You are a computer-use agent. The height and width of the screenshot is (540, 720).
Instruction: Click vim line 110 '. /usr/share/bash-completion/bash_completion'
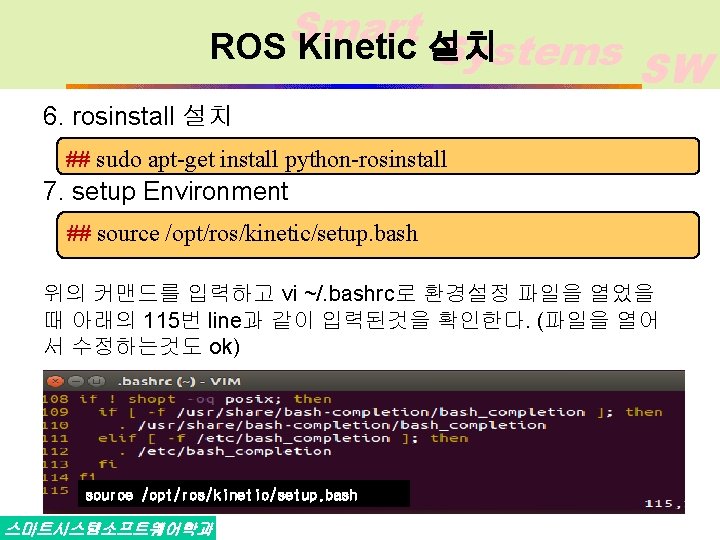[x=332, y=425]
